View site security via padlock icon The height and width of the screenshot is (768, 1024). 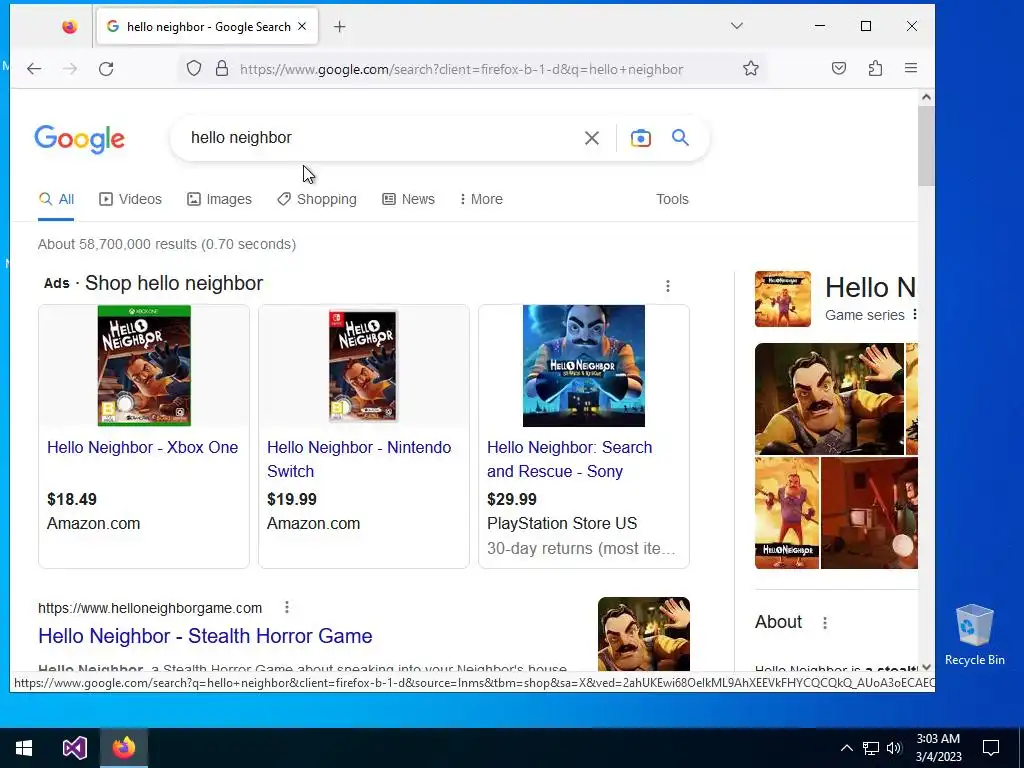tap(222, 69)
